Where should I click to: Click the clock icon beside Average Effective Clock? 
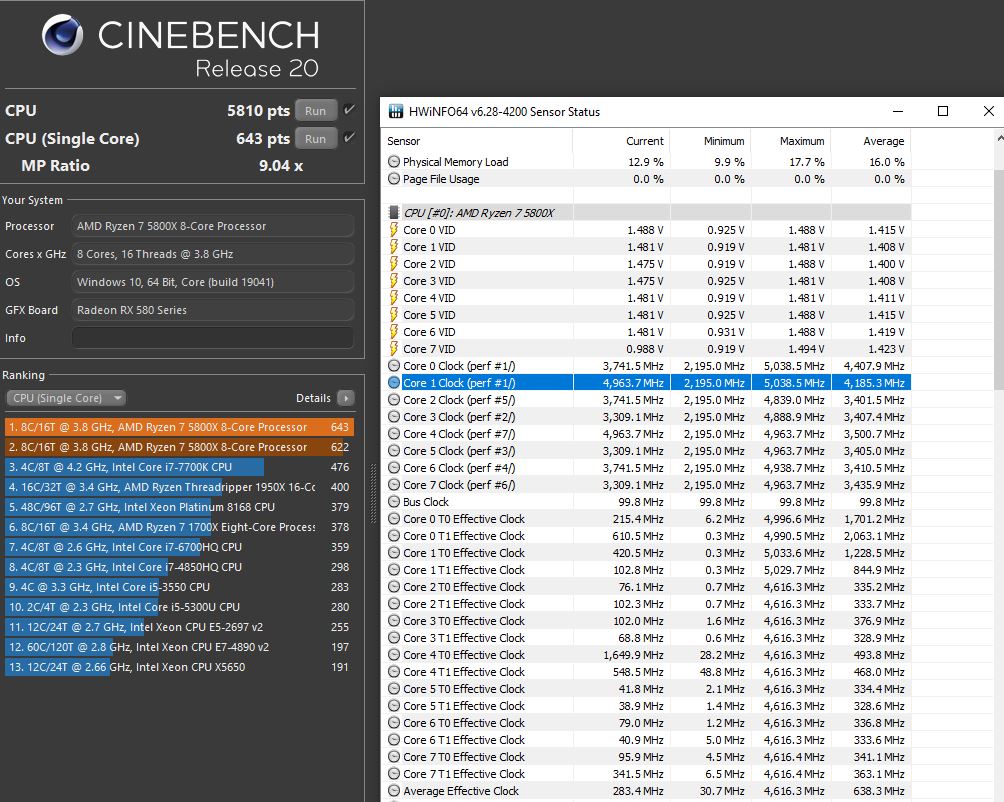[394, 791]
